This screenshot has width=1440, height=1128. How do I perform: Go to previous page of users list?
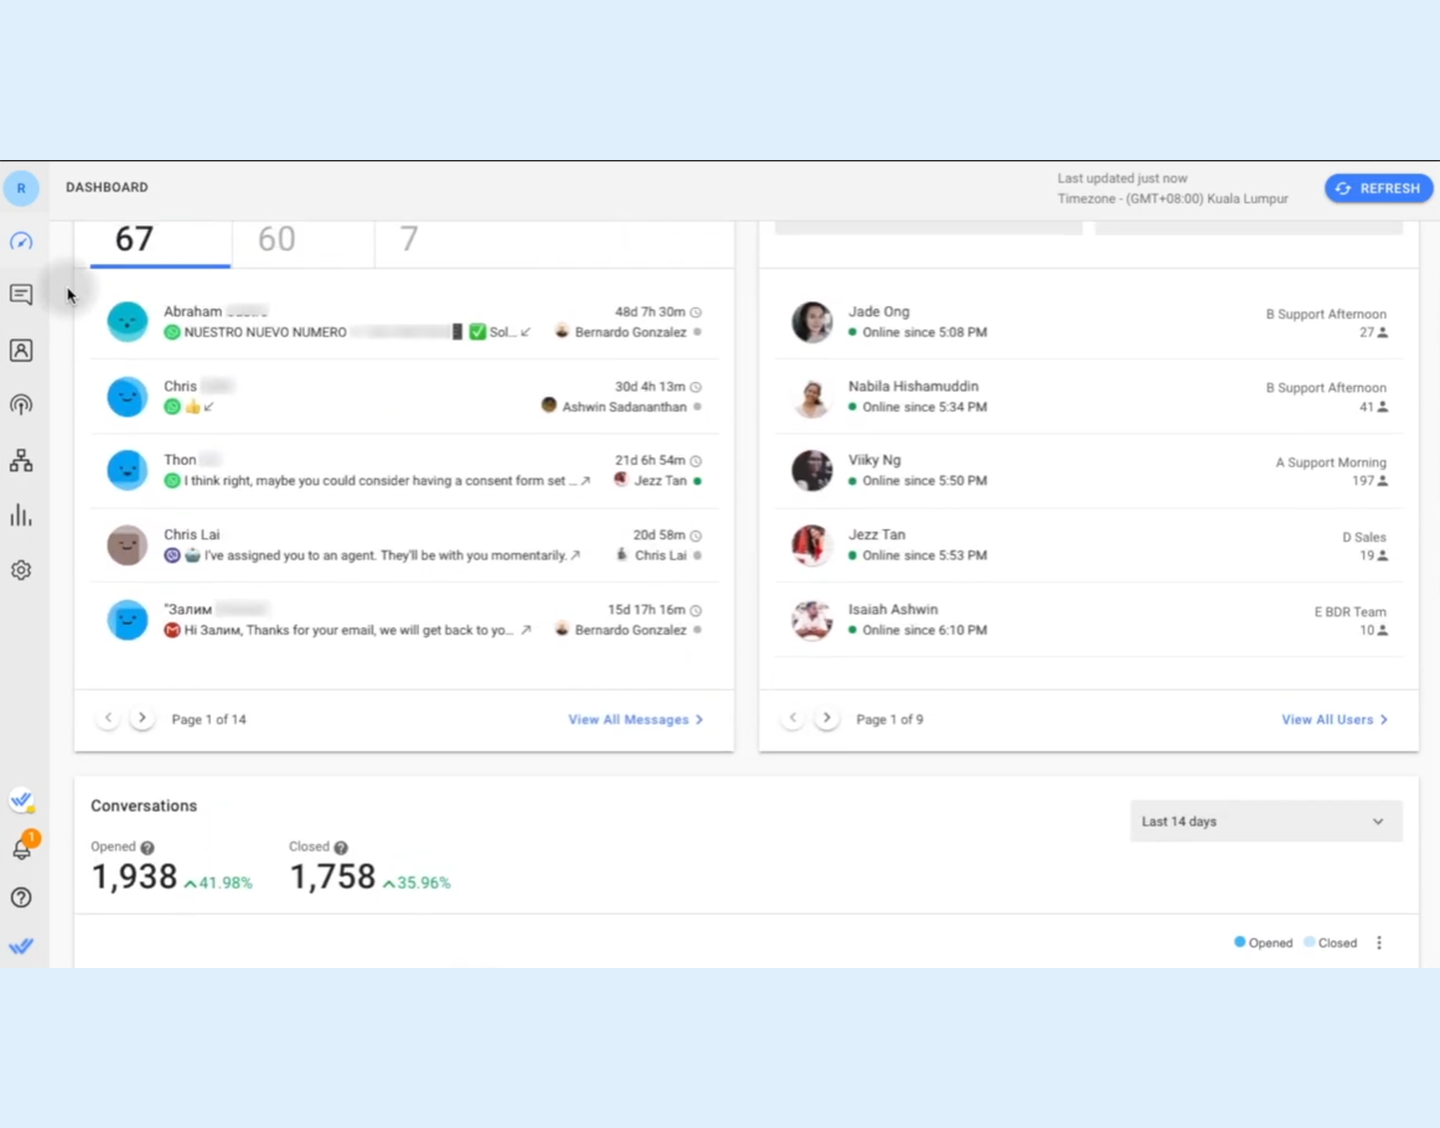point(793,718)
